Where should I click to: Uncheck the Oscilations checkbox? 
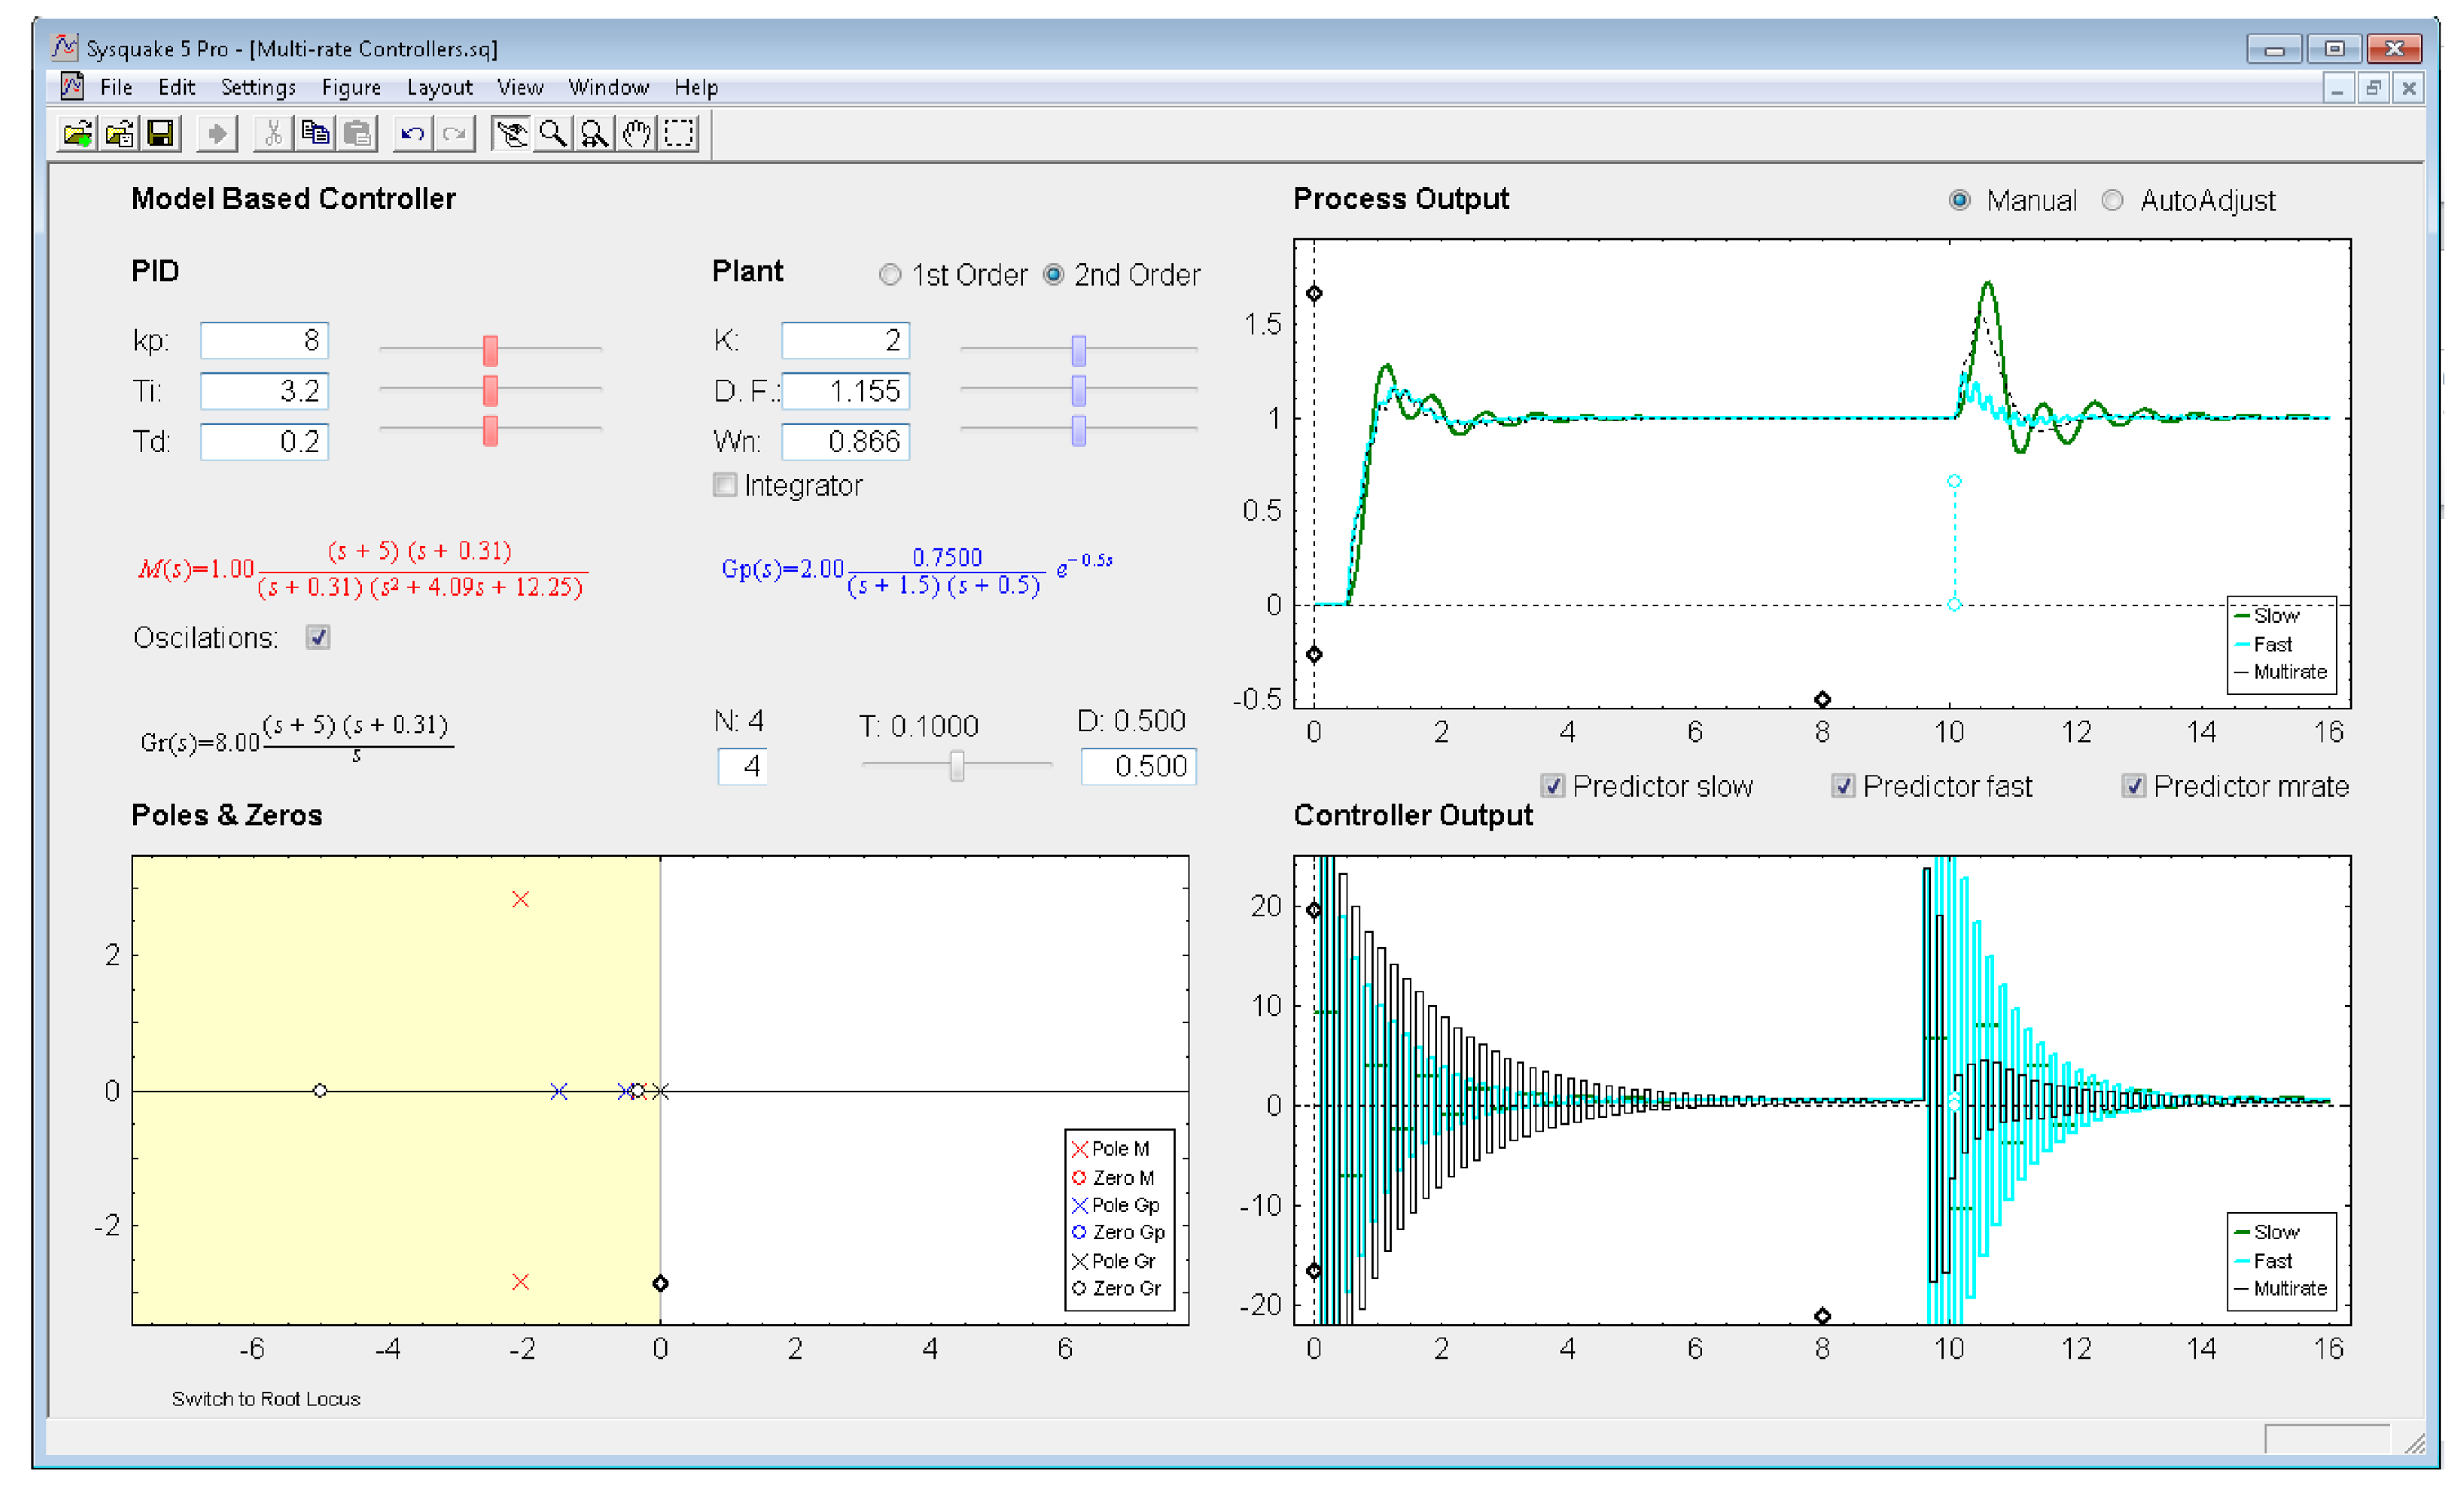[319, 638]
